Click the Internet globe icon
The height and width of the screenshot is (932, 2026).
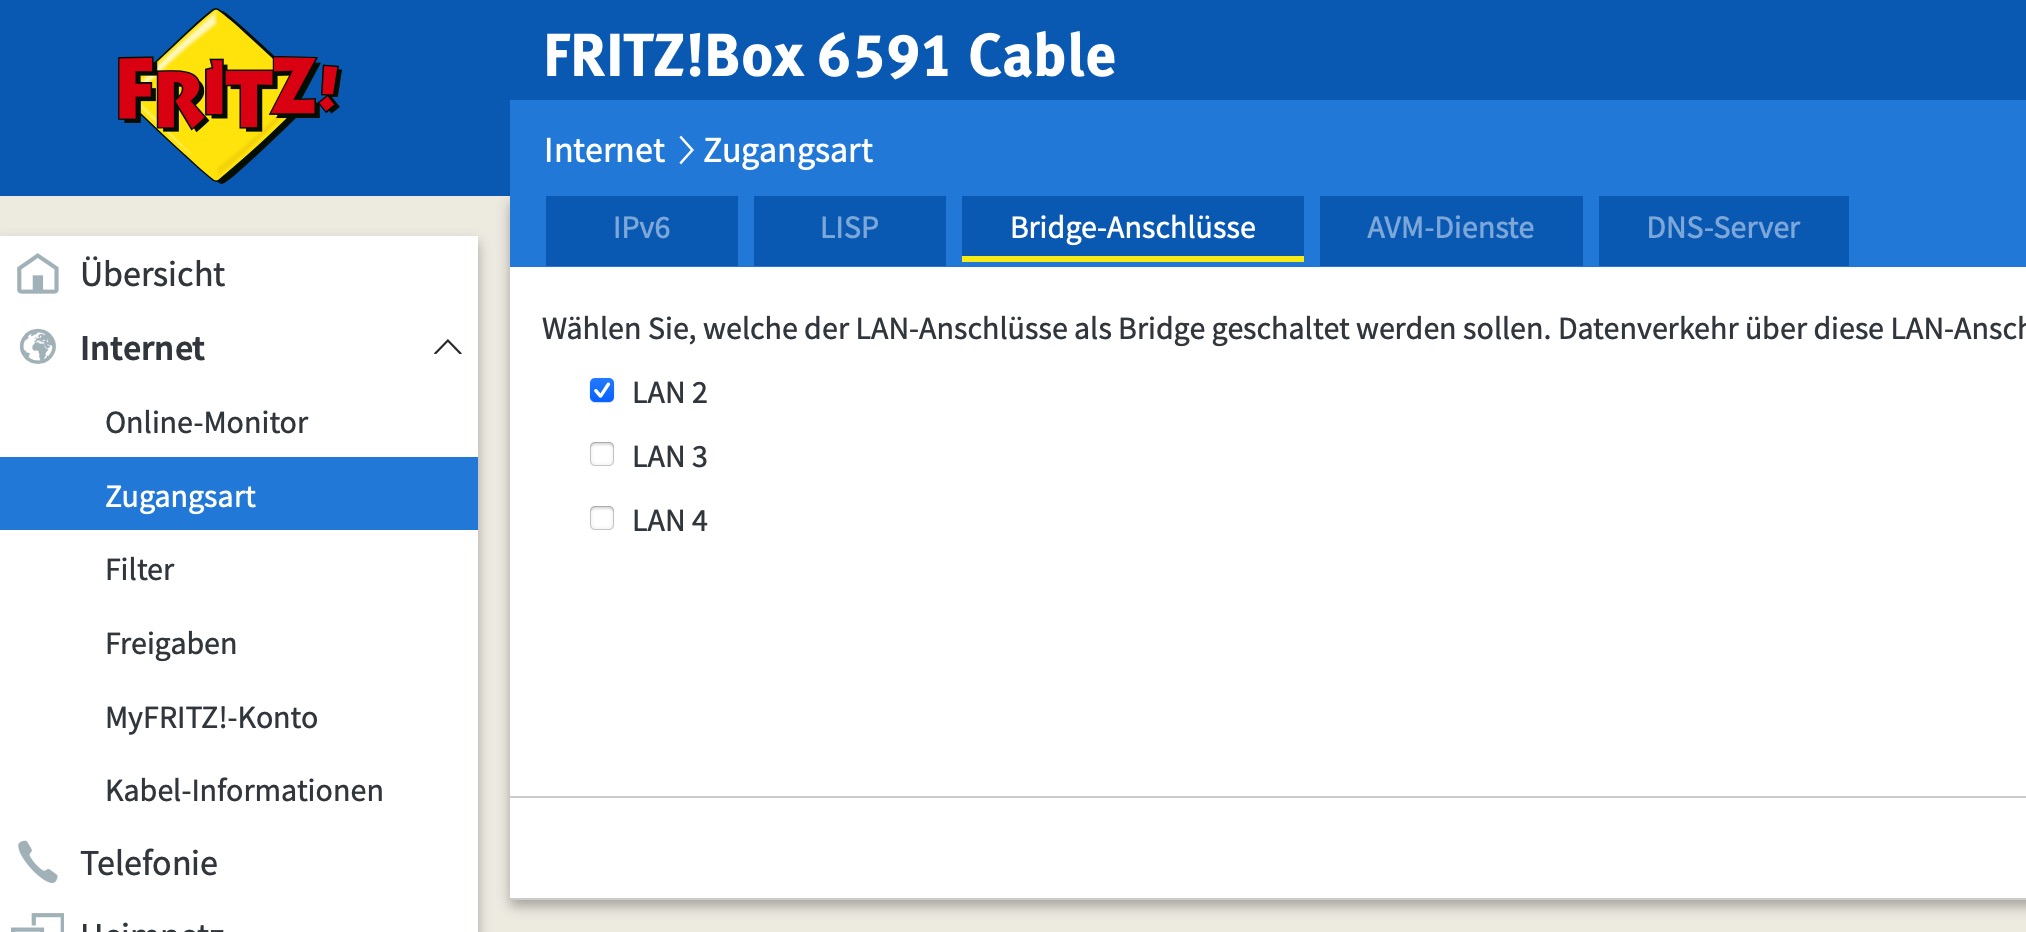38,348
